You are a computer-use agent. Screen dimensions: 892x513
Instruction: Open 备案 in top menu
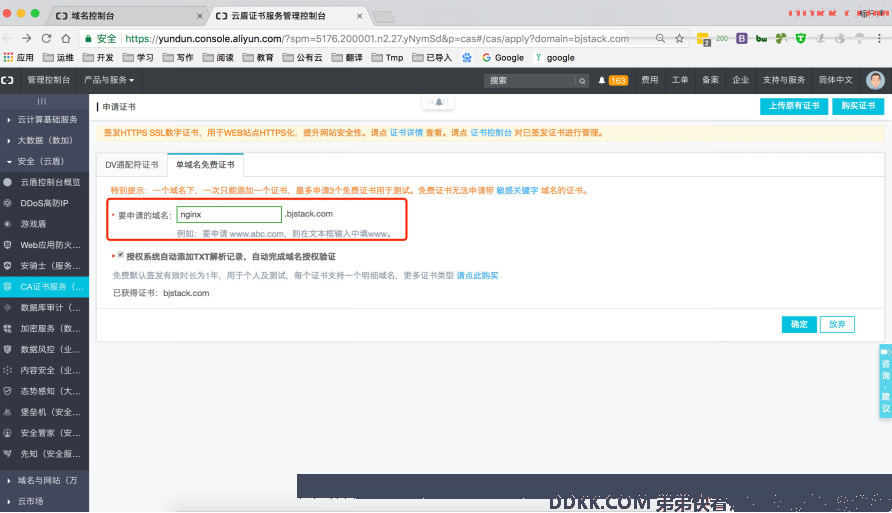click(x=710, y=80)
